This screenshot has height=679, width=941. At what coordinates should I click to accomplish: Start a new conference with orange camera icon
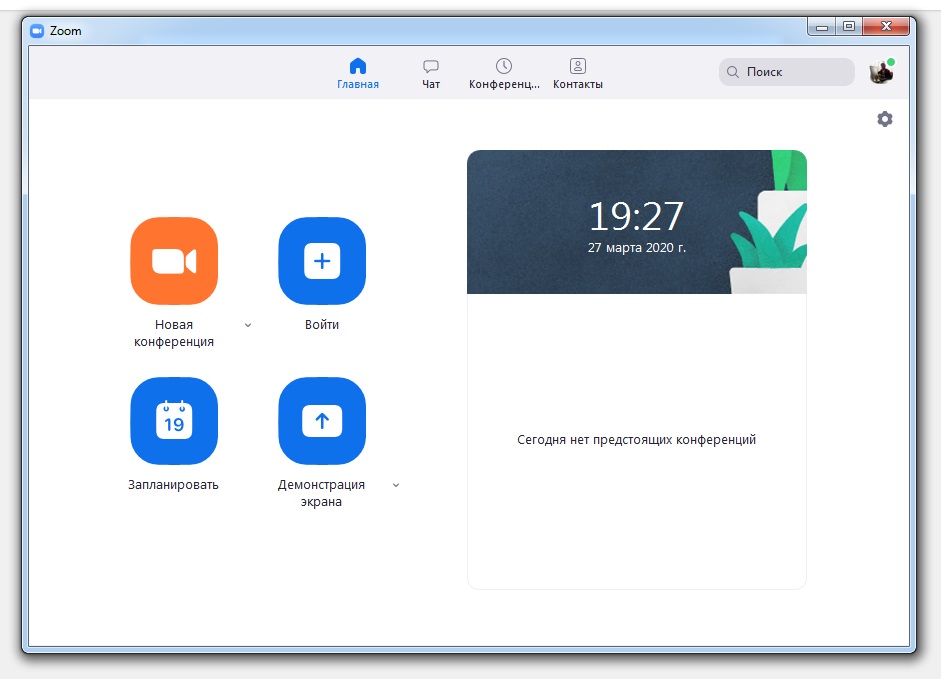[174, 261]
